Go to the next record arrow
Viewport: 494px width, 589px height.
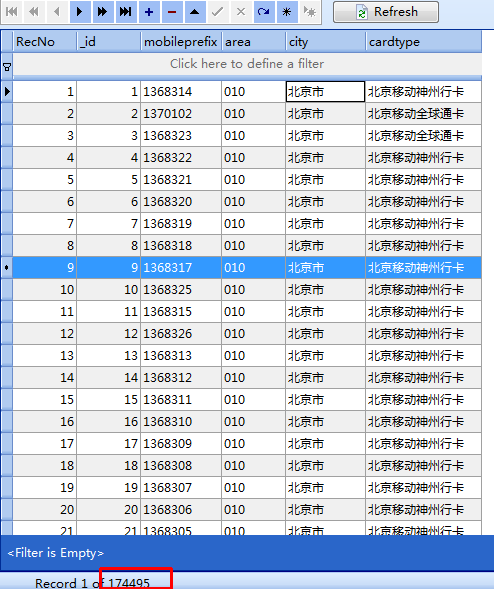coord(80,12)
